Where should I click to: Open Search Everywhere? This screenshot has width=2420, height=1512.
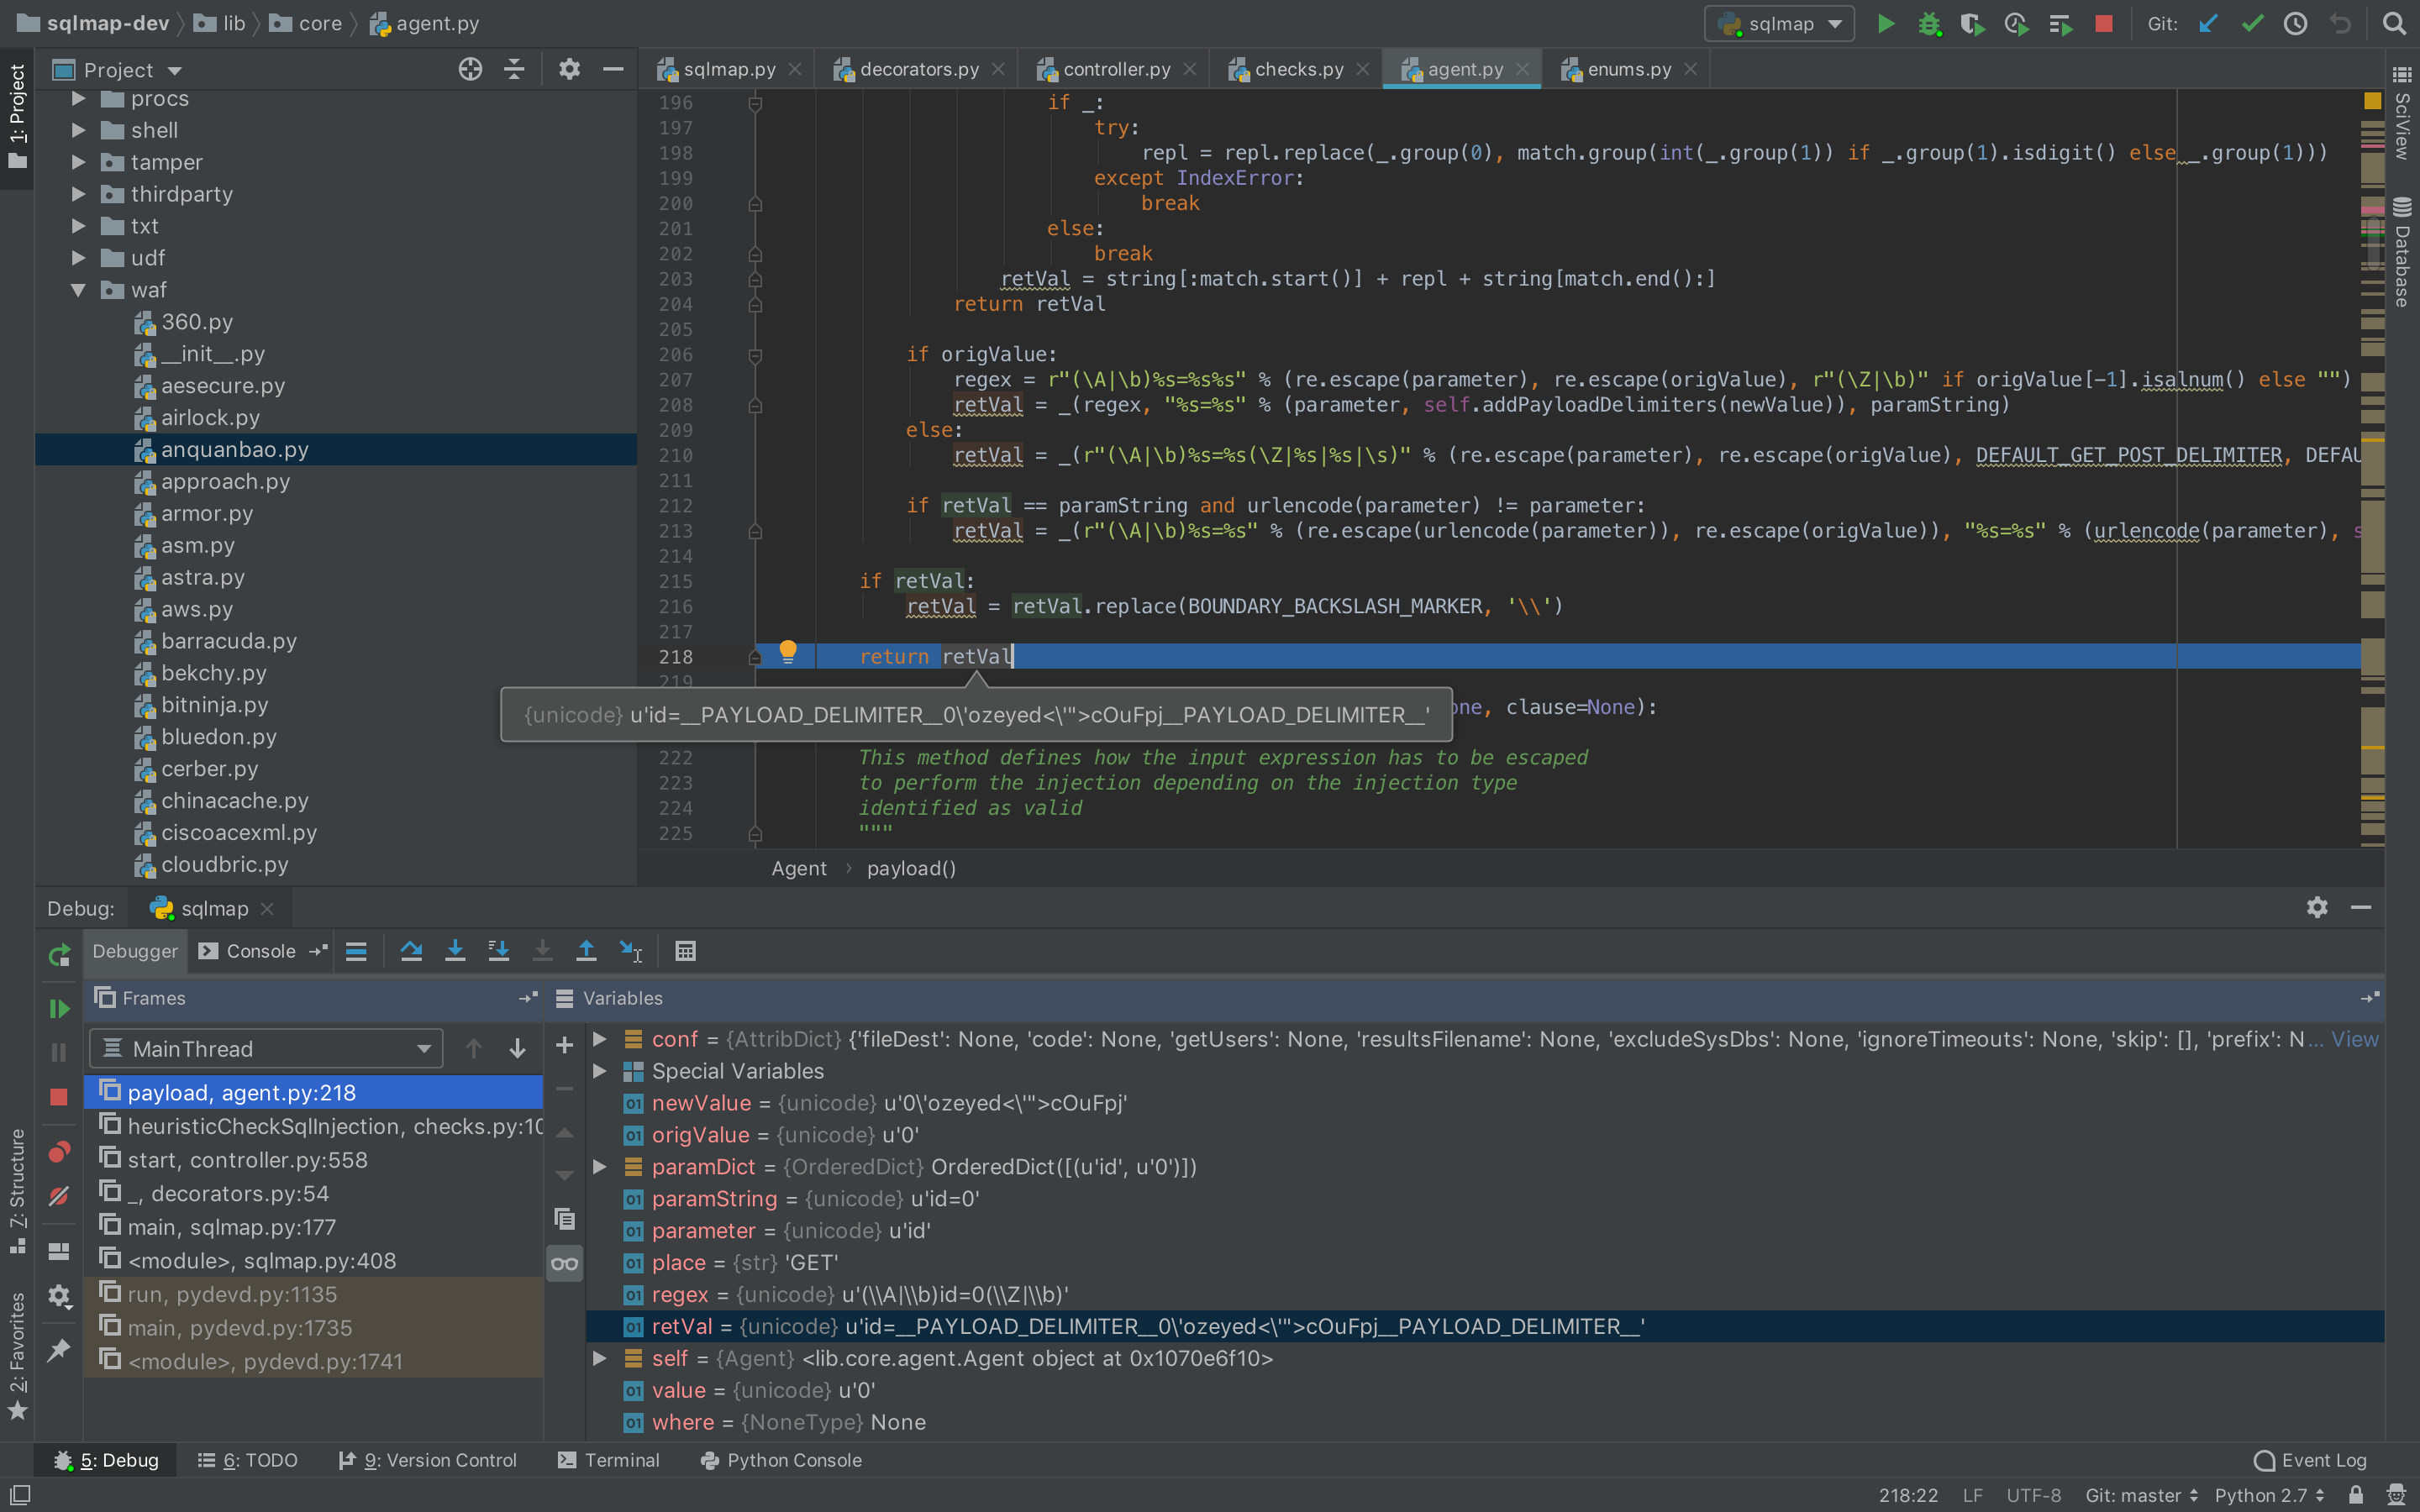coord(2396,23)
